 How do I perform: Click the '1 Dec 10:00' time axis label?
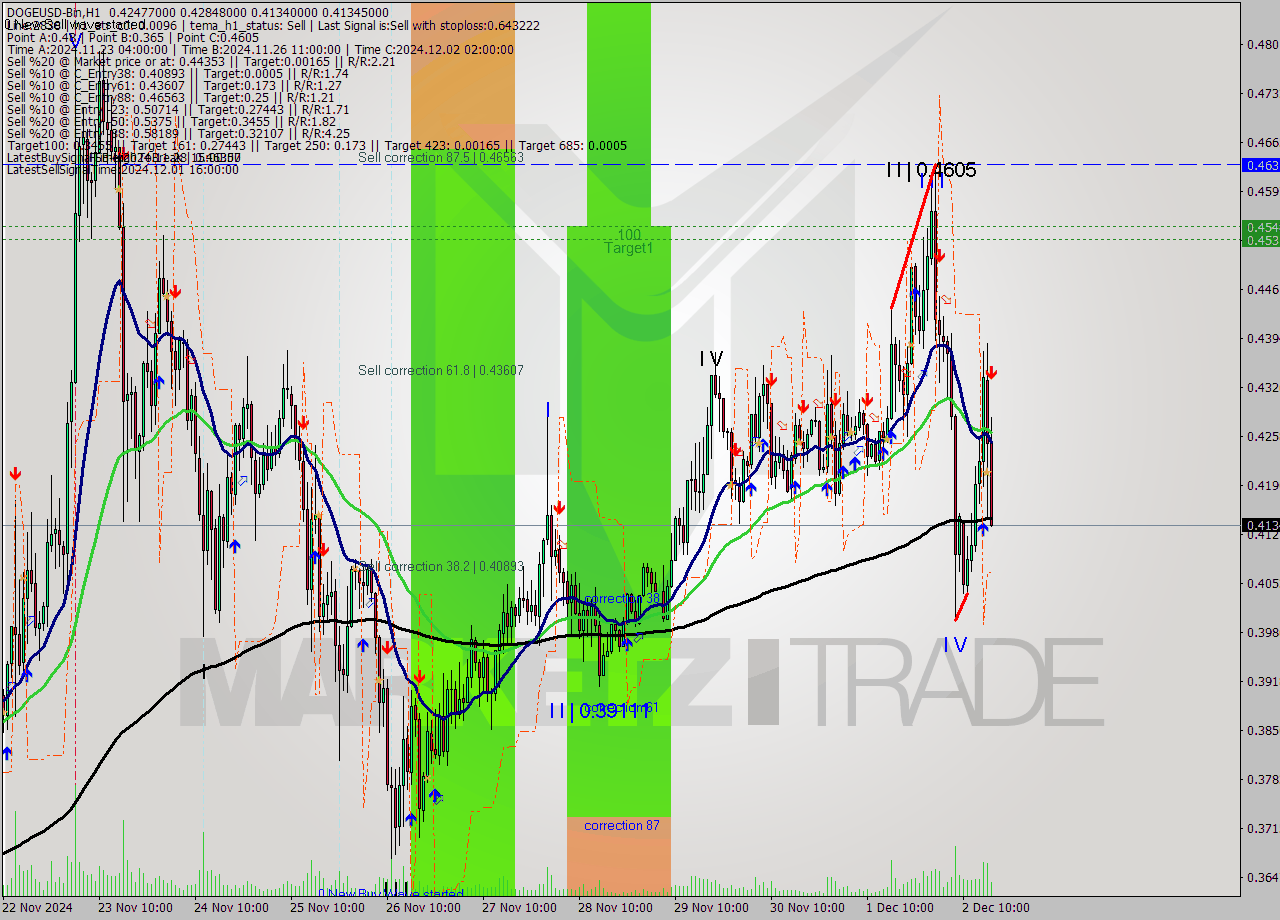pyautogui.click(x=900, y=908)
